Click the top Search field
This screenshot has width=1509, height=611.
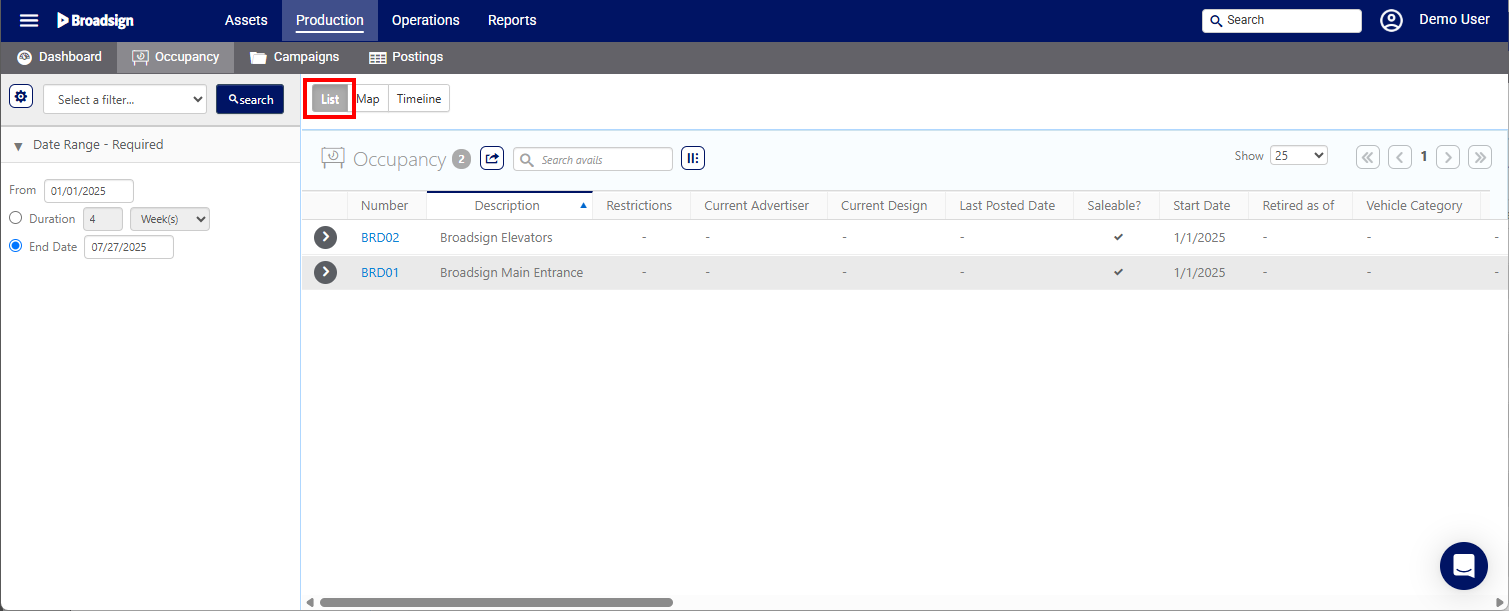coord(1282,20)
